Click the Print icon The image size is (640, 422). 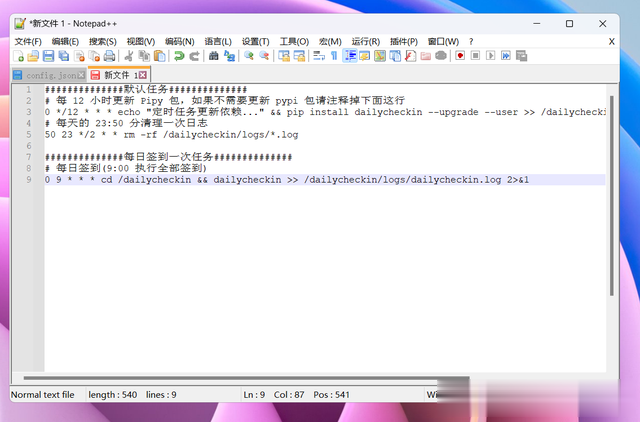click(109, 56)
